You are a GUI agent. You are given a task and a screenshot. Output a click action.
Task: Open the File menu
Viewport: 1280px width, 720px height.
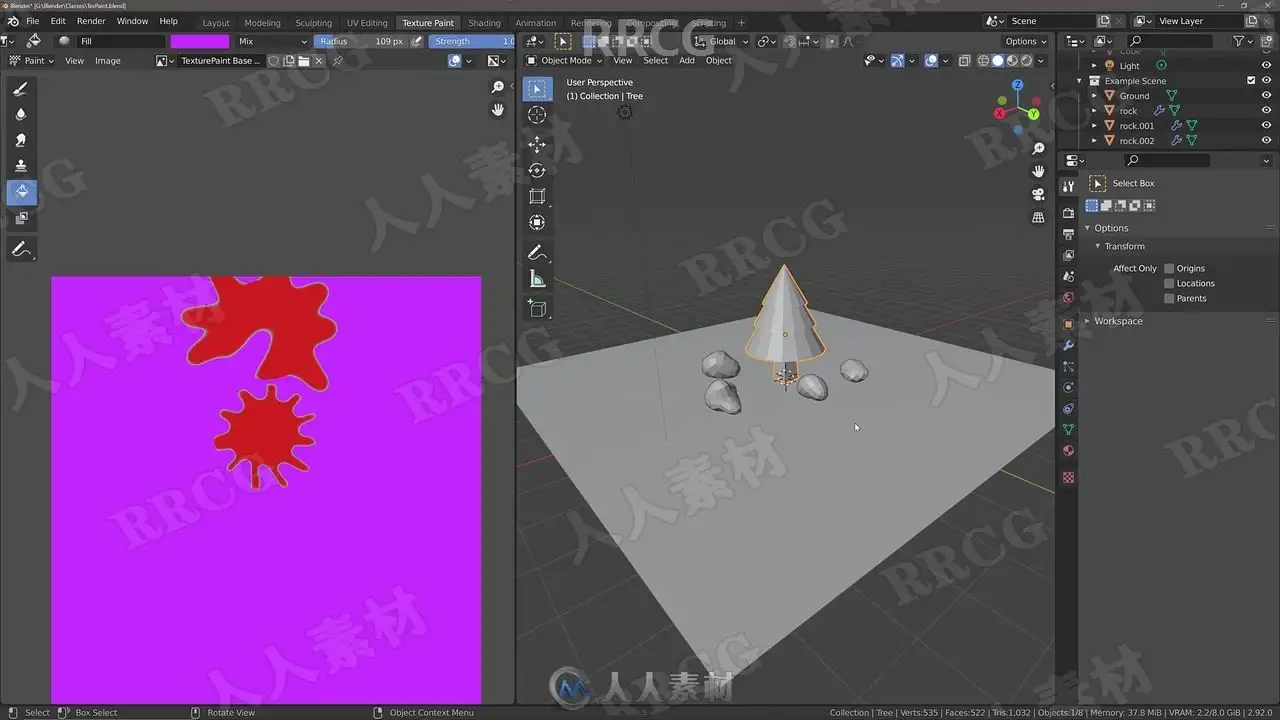[x=33, y=21]
